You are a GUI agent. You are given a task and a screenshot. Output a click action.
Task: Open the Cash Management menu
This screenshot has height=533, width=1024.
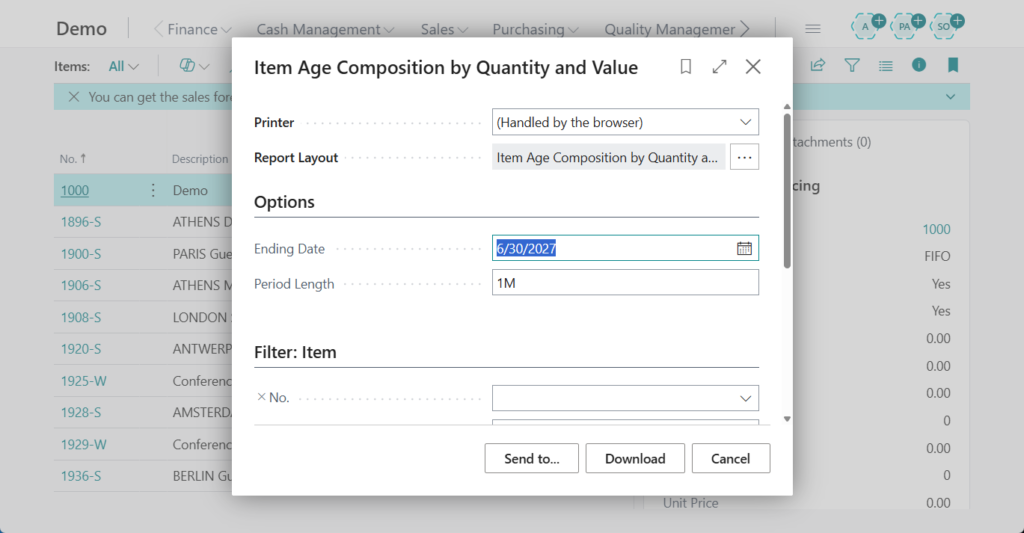click(x=325, y=29)
